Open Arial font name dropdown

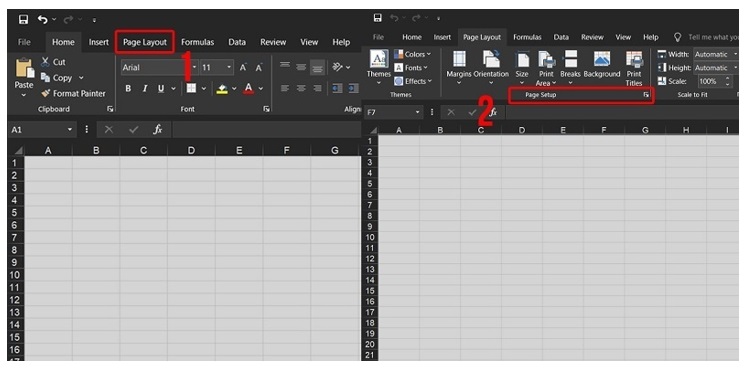[194, 68]
